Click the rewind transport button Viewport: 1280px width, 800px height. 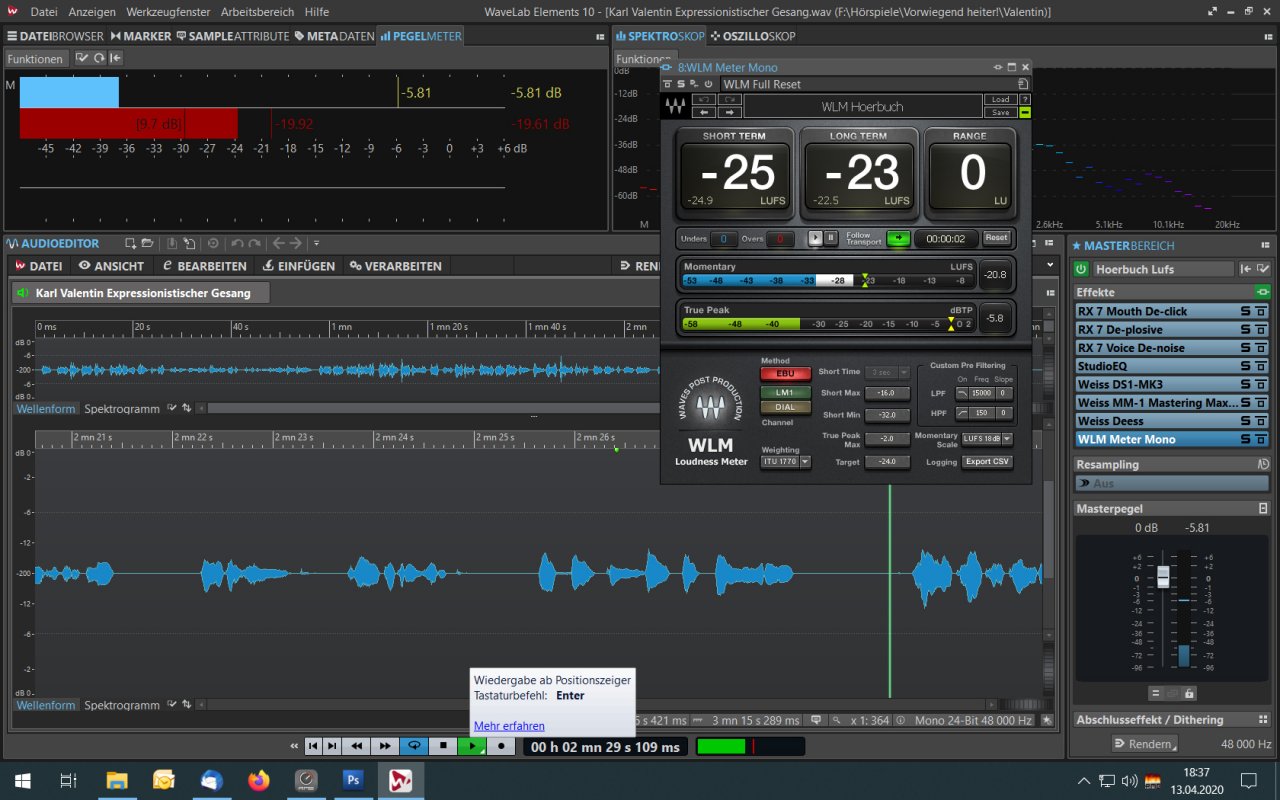(x=356, y=746)
